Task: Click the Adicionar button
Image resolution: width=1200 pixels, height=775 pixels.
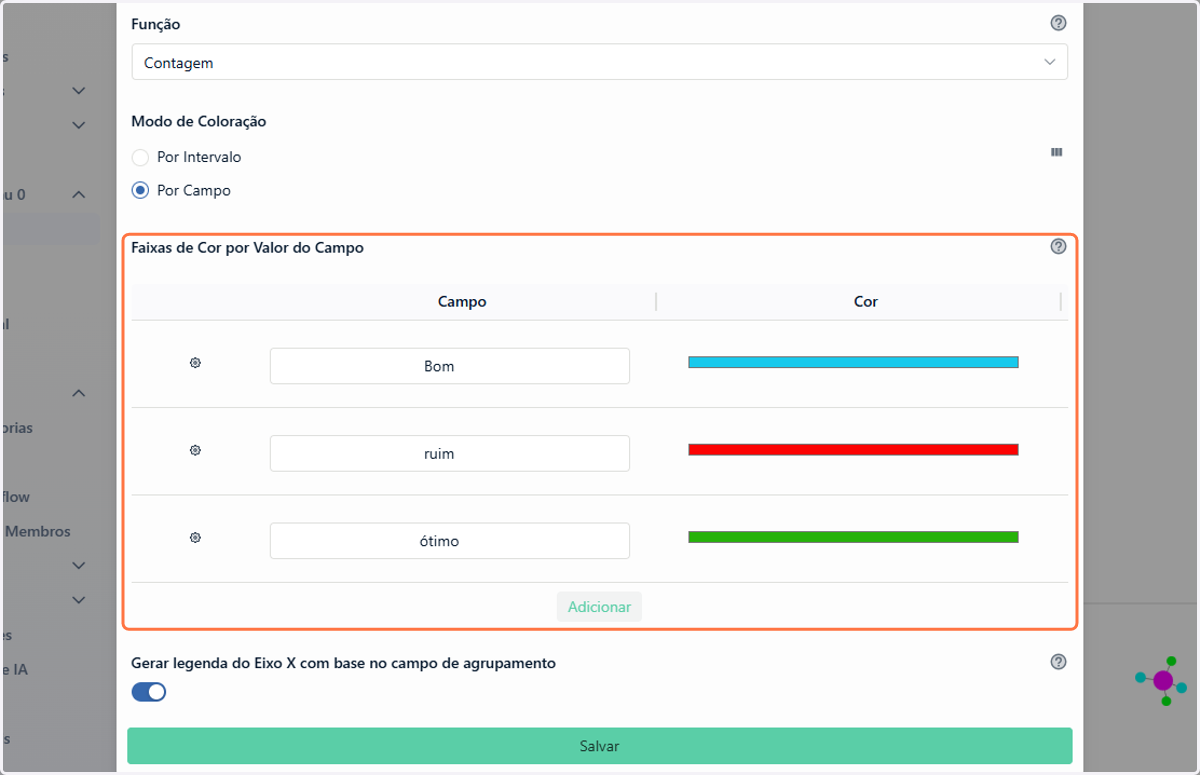Action: [x=599, y=607]
